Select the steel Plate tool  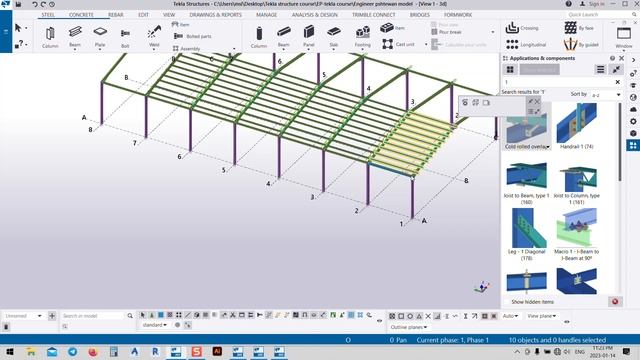click(100, 37)
